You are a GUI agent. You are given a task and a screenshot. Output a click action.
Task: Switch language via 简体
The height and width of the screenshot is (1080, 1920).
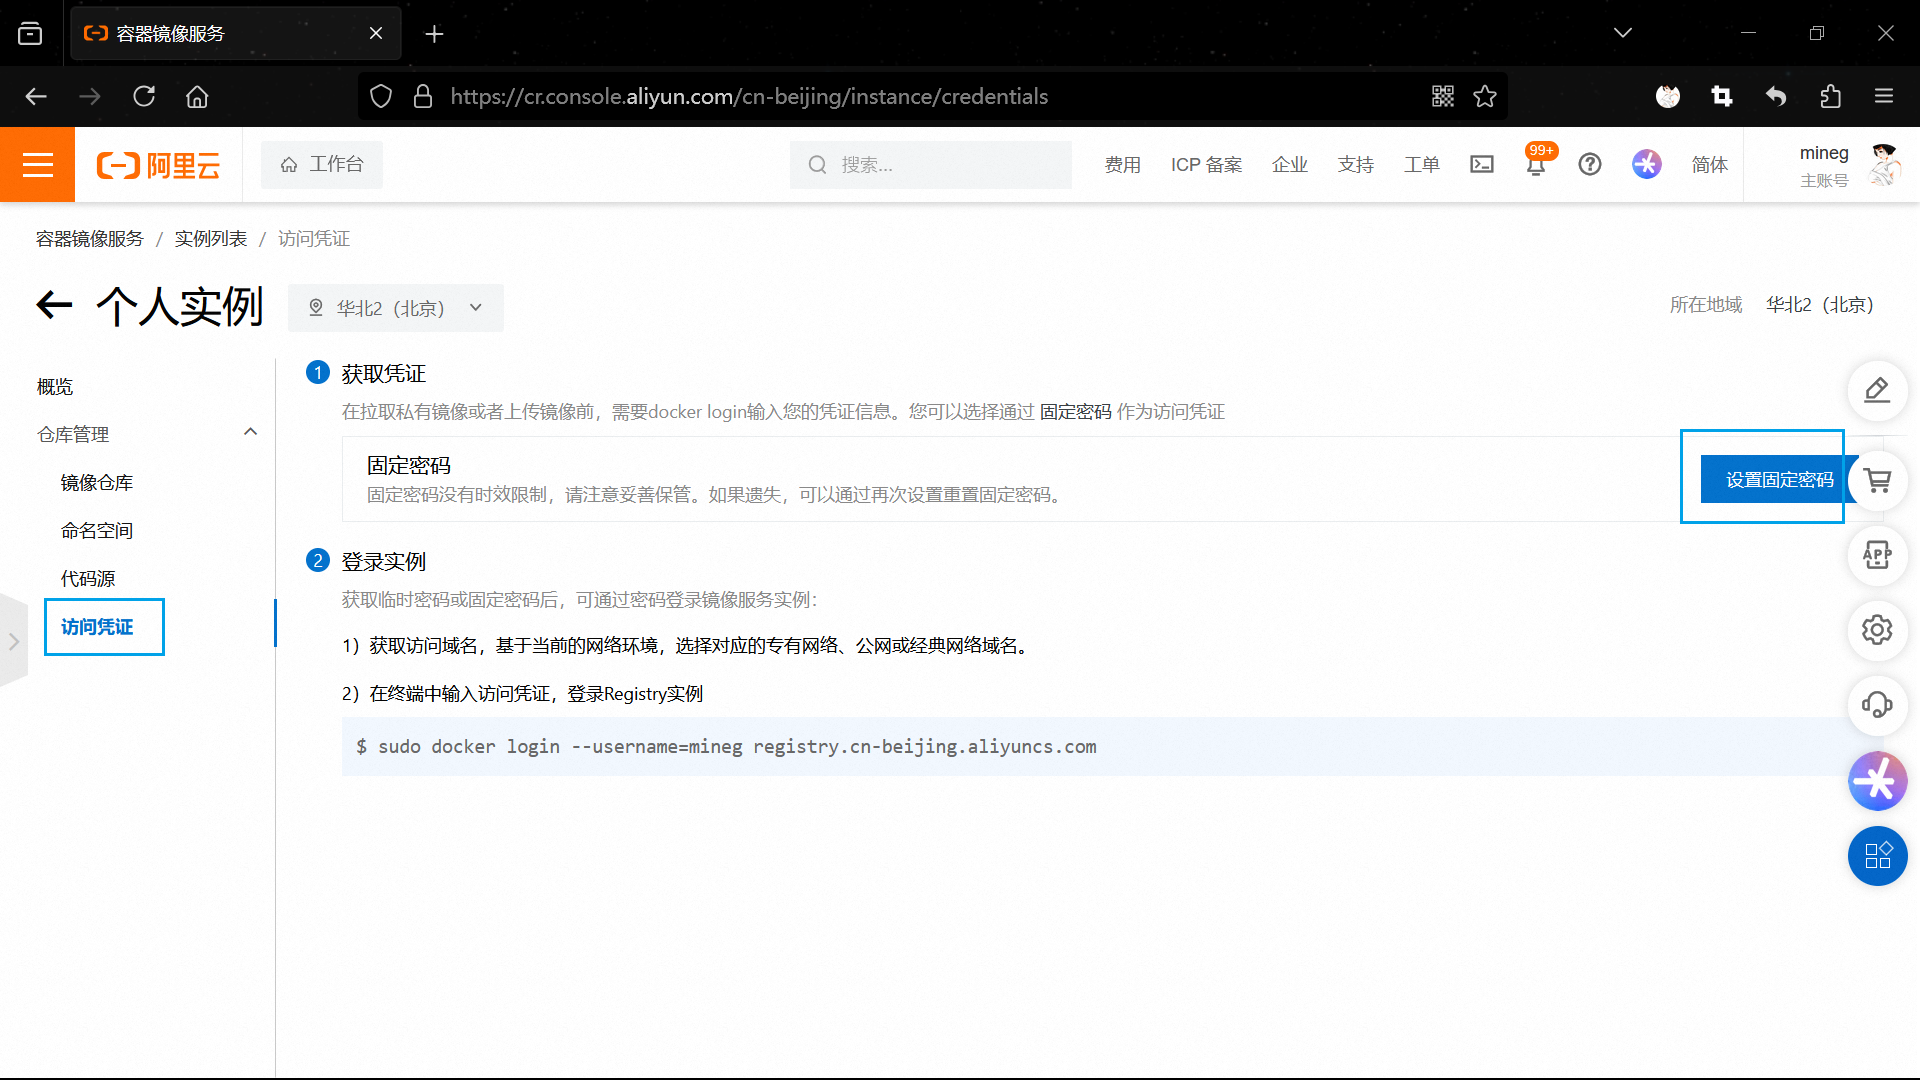point(1709,164)
